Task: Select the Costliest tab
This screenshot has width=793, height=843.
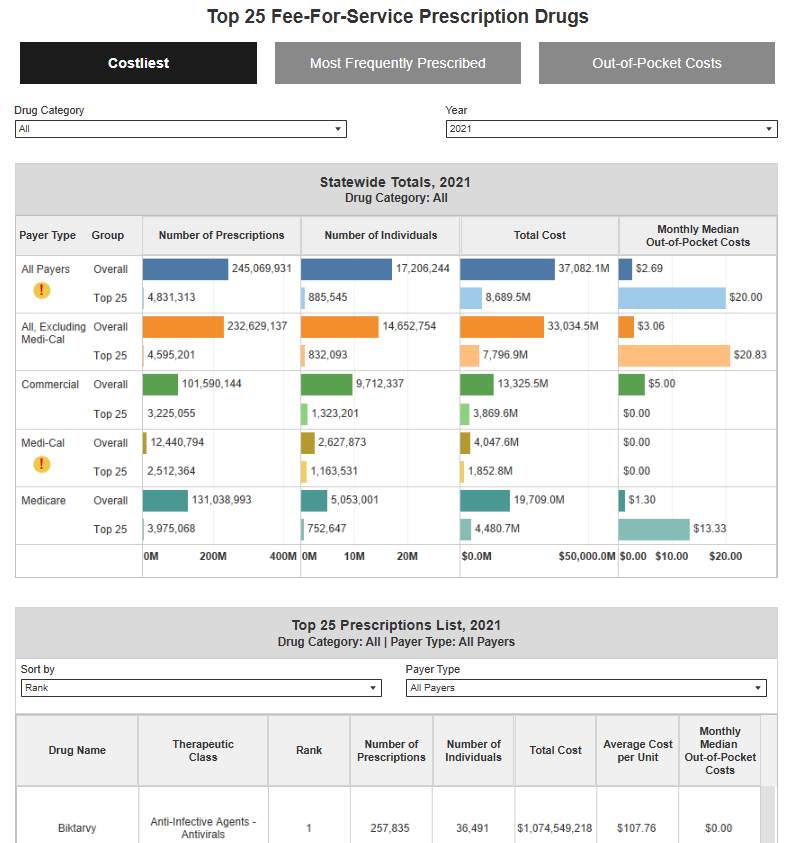Action: coord(138,62)
